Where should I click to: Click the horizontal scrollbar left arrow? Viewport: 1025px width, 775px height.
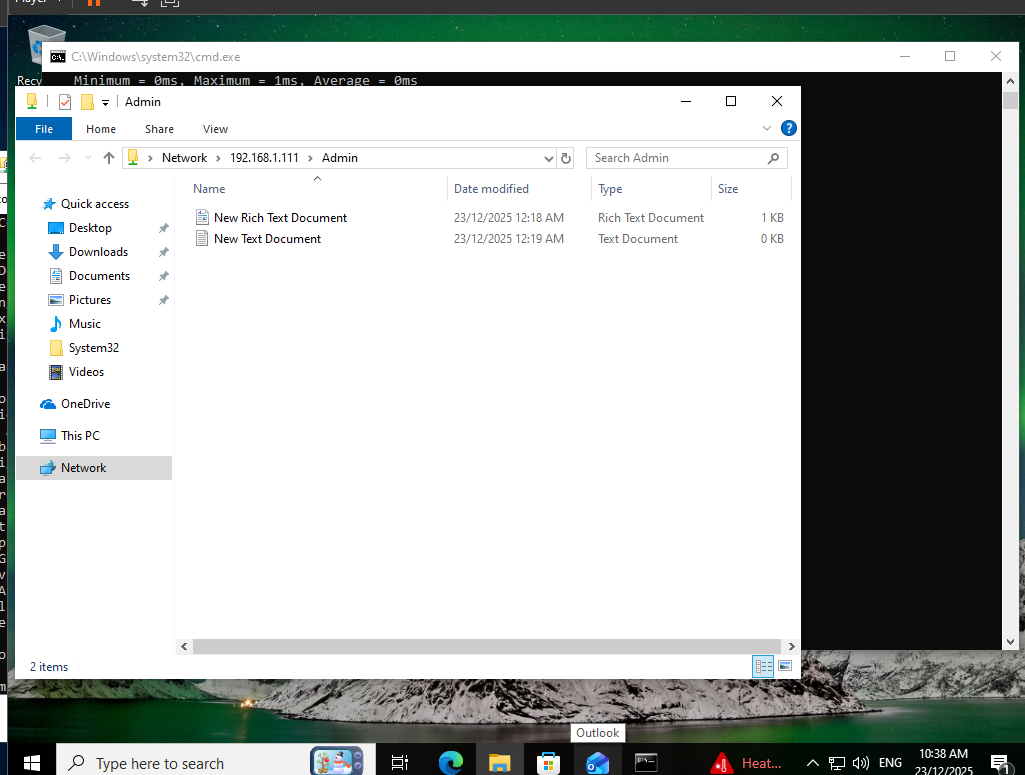click(x=184, y=646)
